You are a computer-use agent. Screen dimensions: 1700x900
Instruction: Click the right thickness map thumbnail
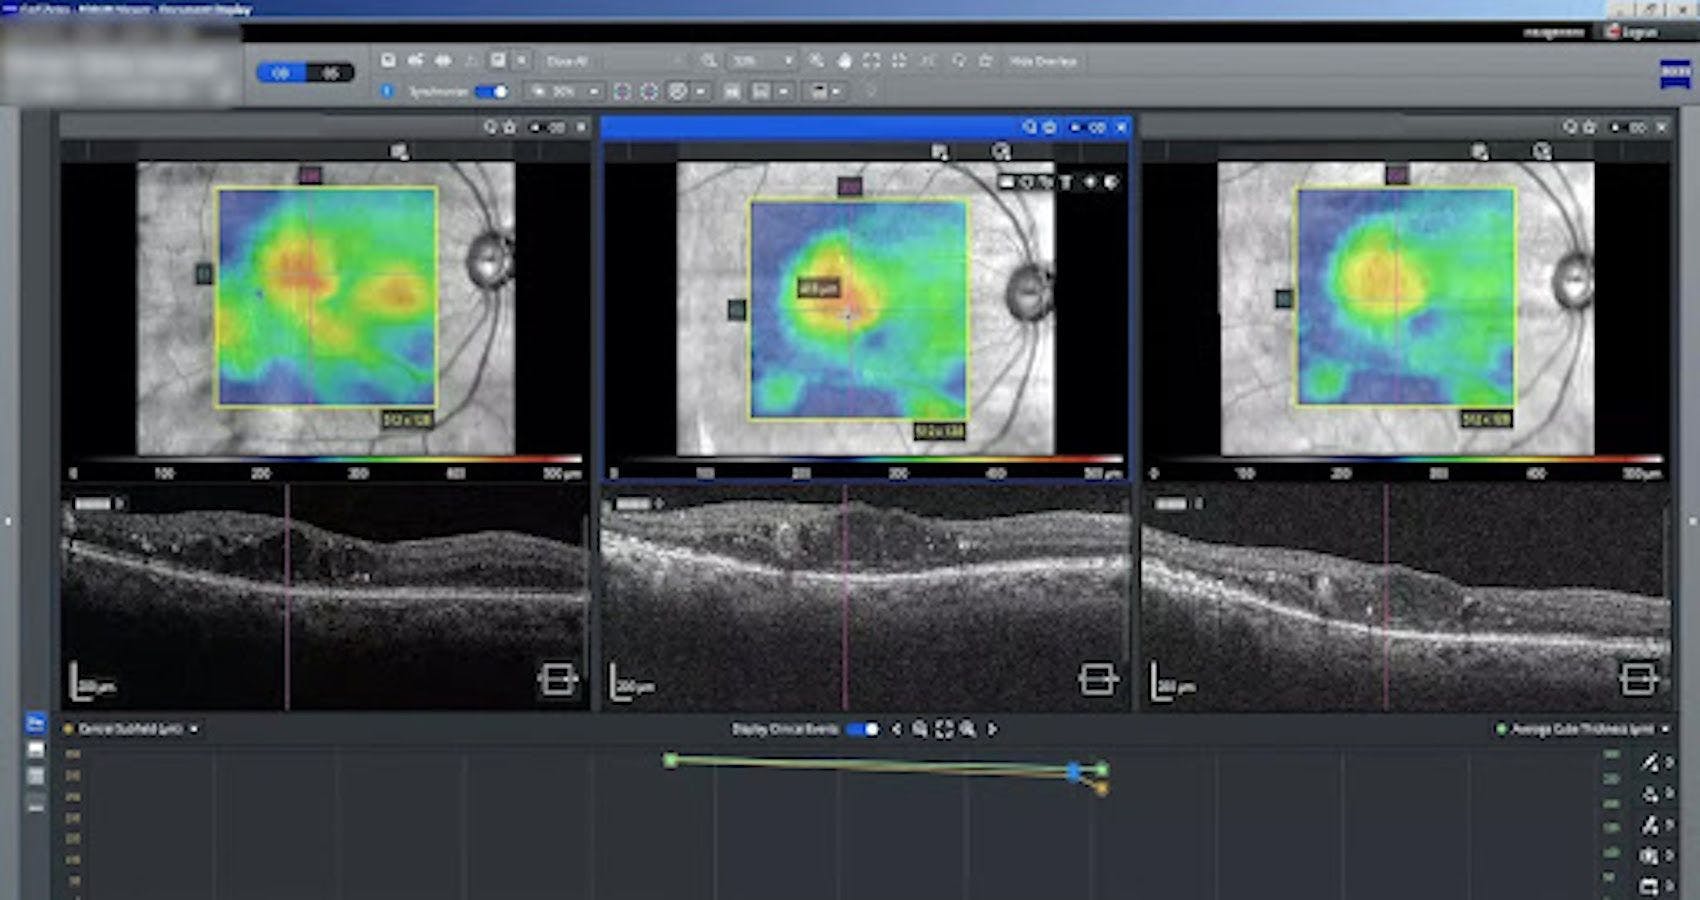point(1407,296)
